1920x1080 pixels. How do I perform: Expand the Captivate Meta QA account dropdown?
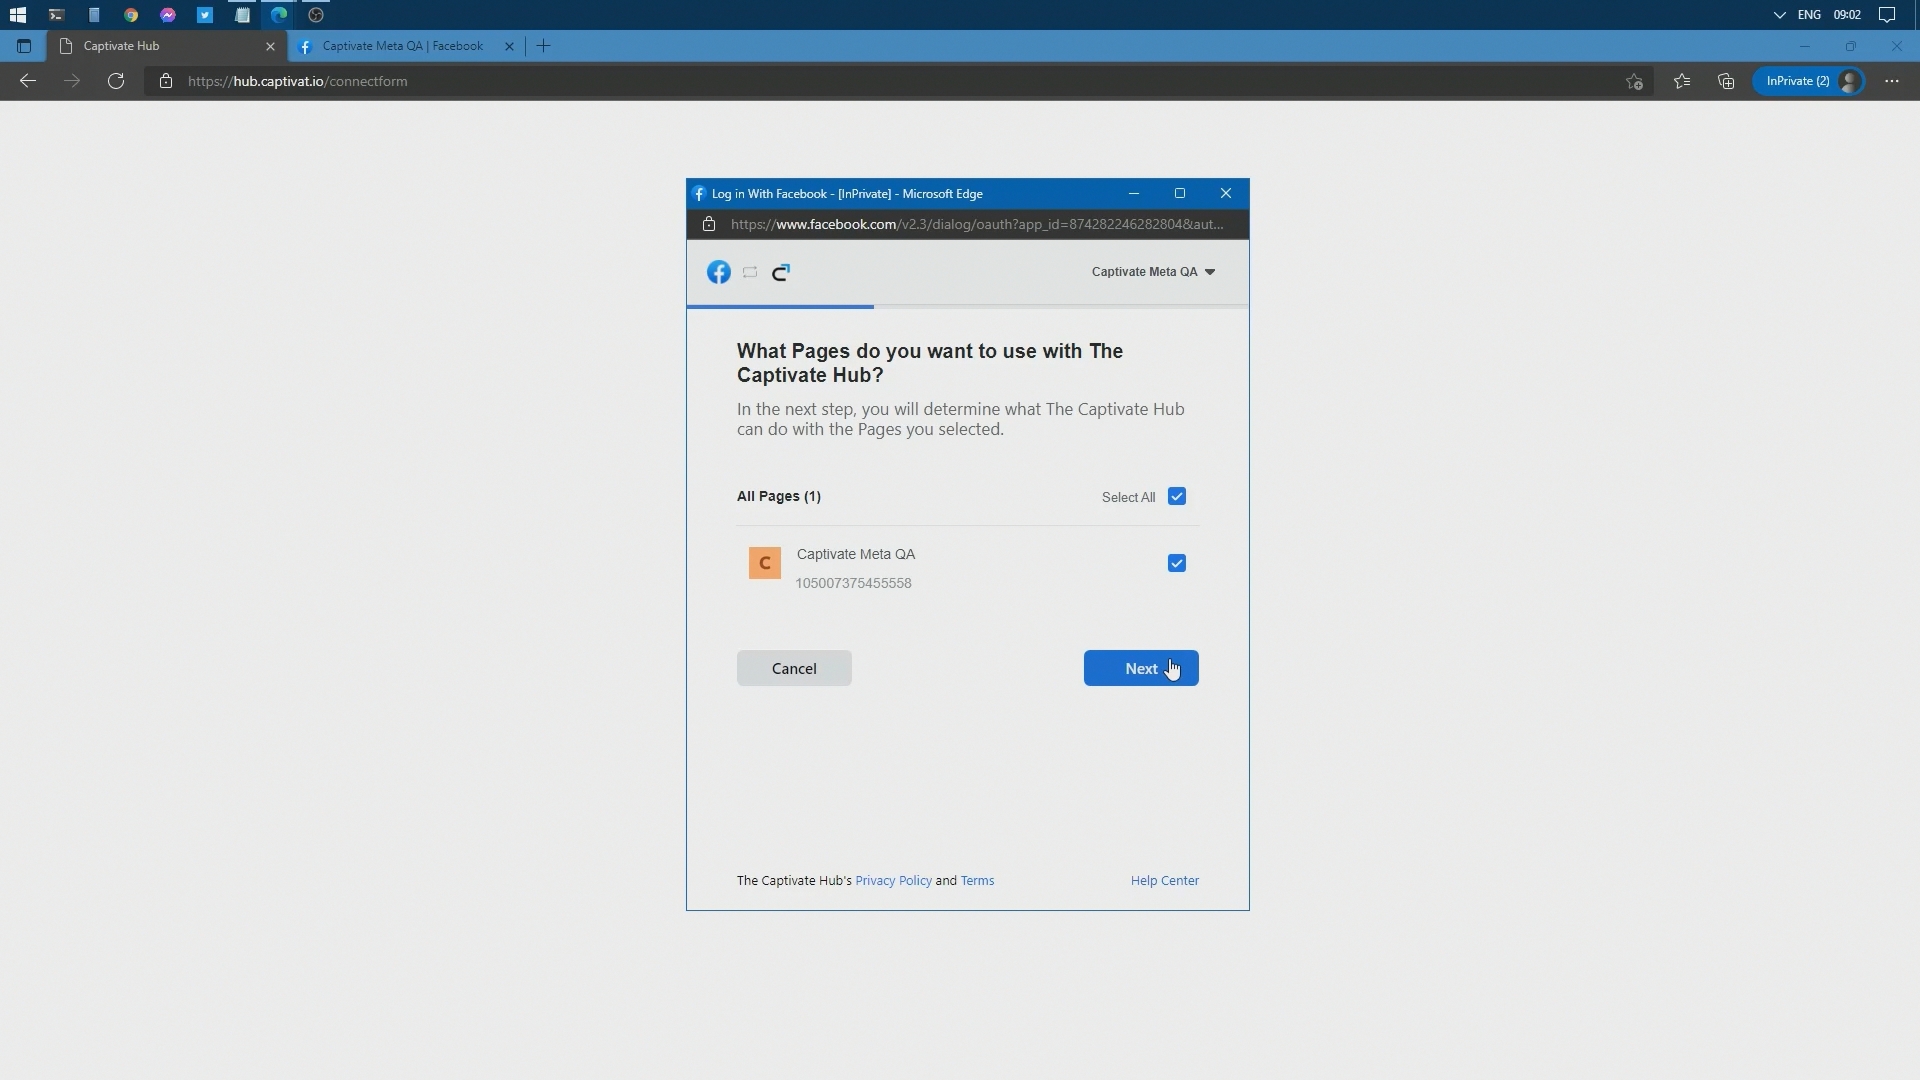point(1153,272)
